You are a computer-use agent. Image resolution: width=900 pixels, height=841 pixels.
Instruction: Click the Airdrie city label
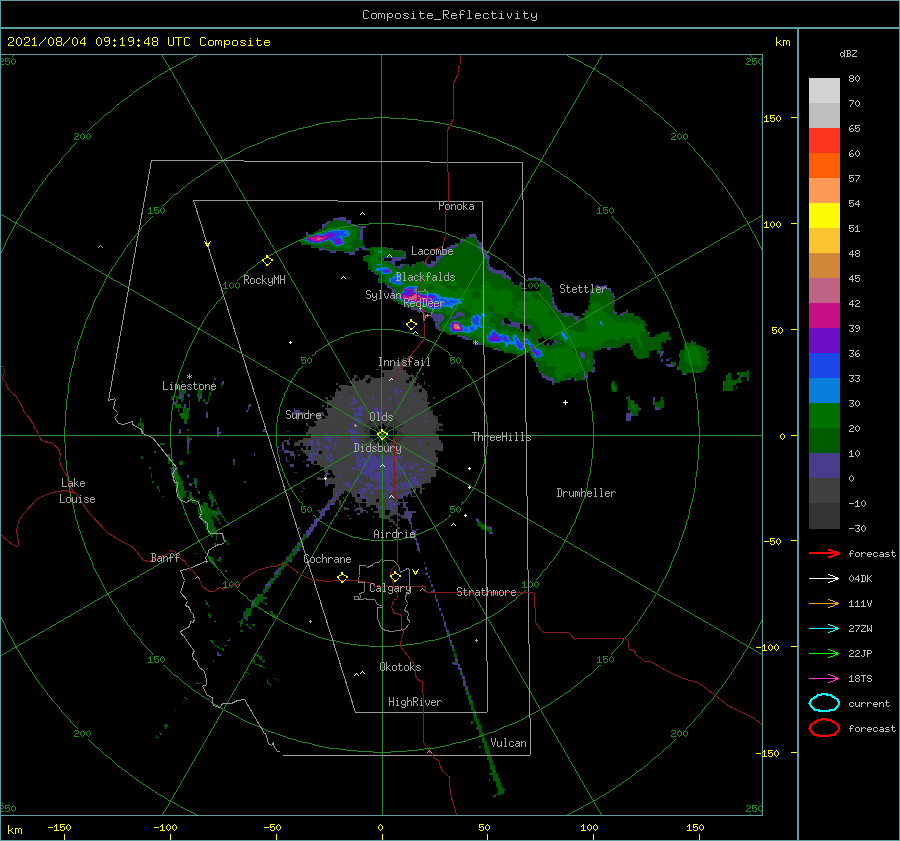tap(394, 534)
